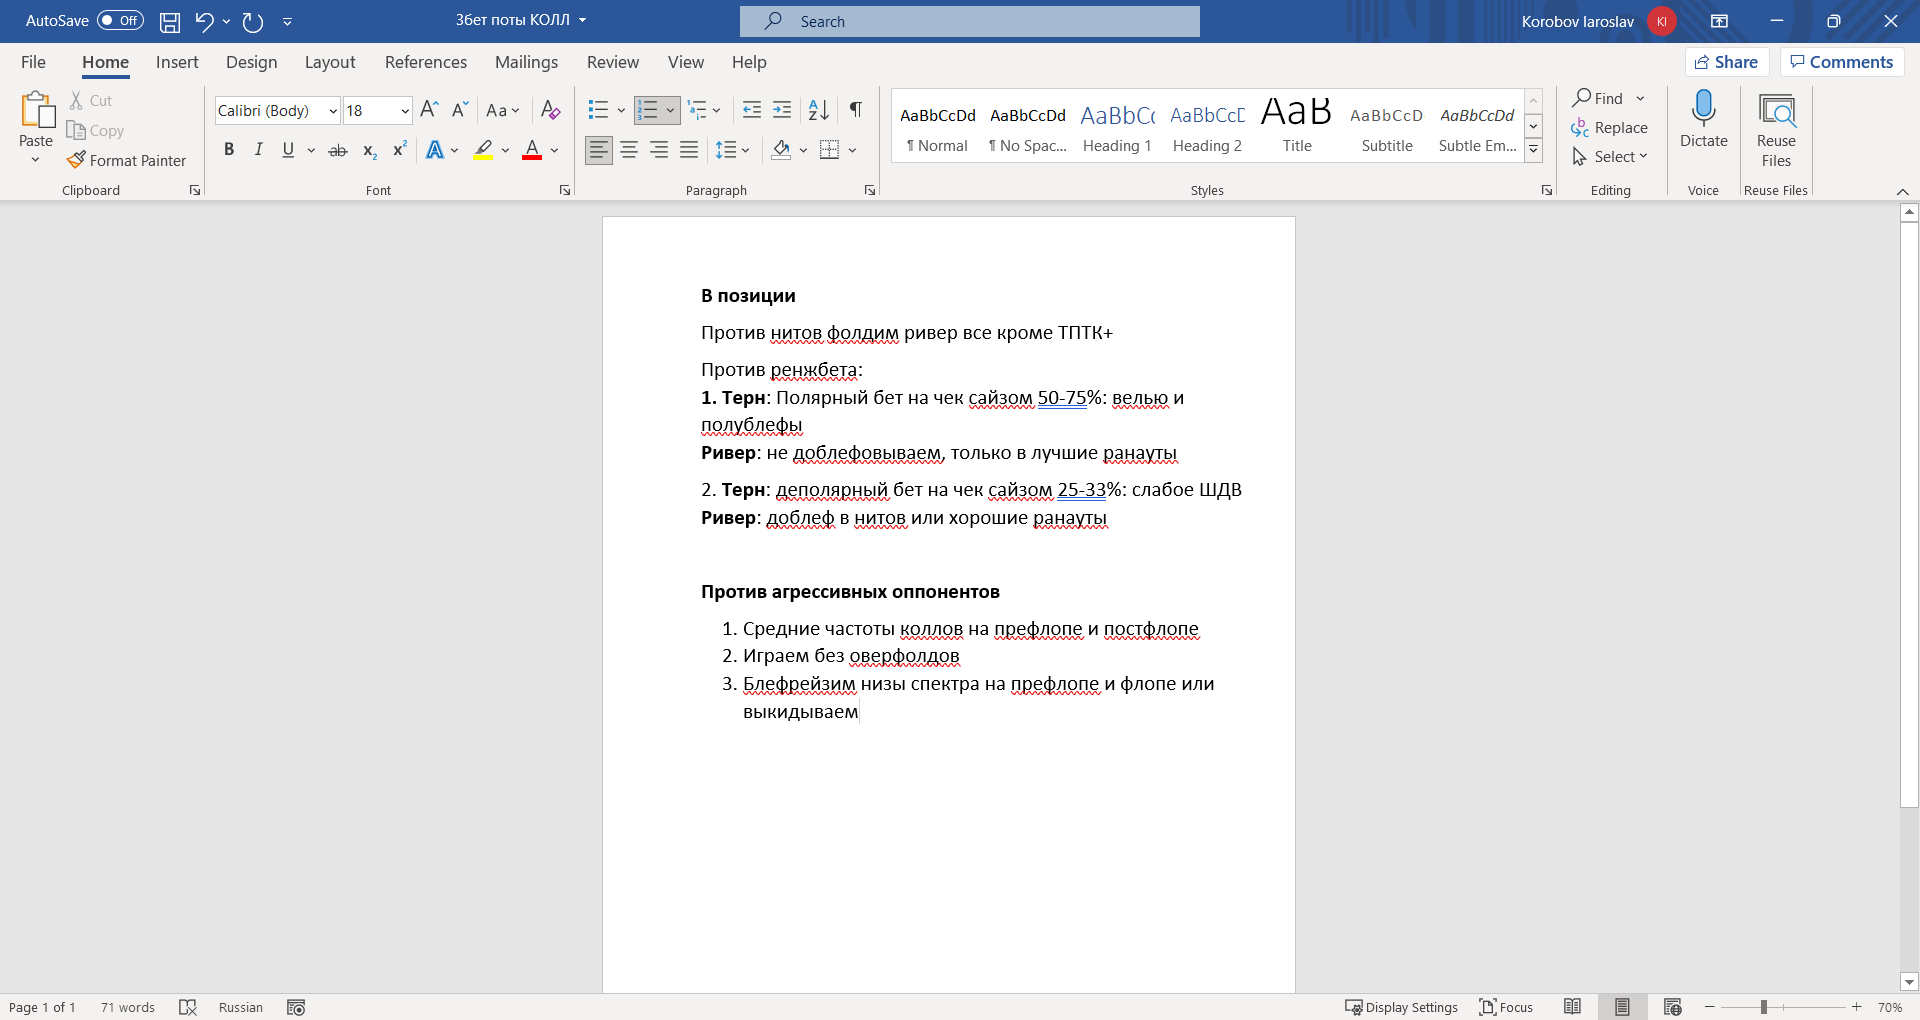1920x1020 pixels.
Task: Open font name Calibri dropdown
Action: (332, 111)
